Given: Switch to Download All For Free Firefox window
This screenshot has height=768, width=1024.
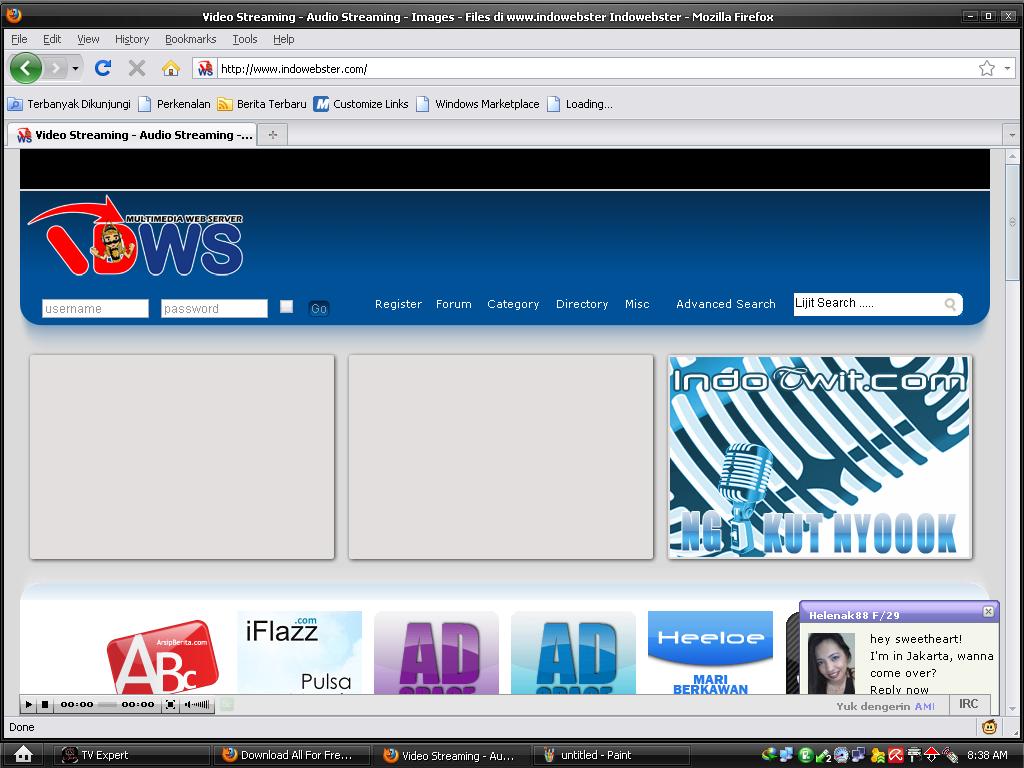Looking at the screenshot, I should (x=293, y=756).
